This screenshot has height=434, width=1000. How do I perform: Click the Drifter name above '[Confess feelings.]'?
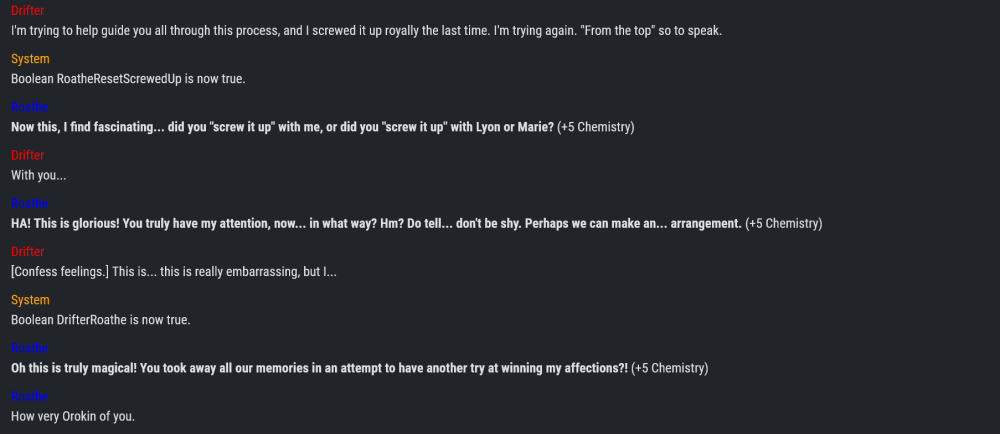tap(27, 252)
